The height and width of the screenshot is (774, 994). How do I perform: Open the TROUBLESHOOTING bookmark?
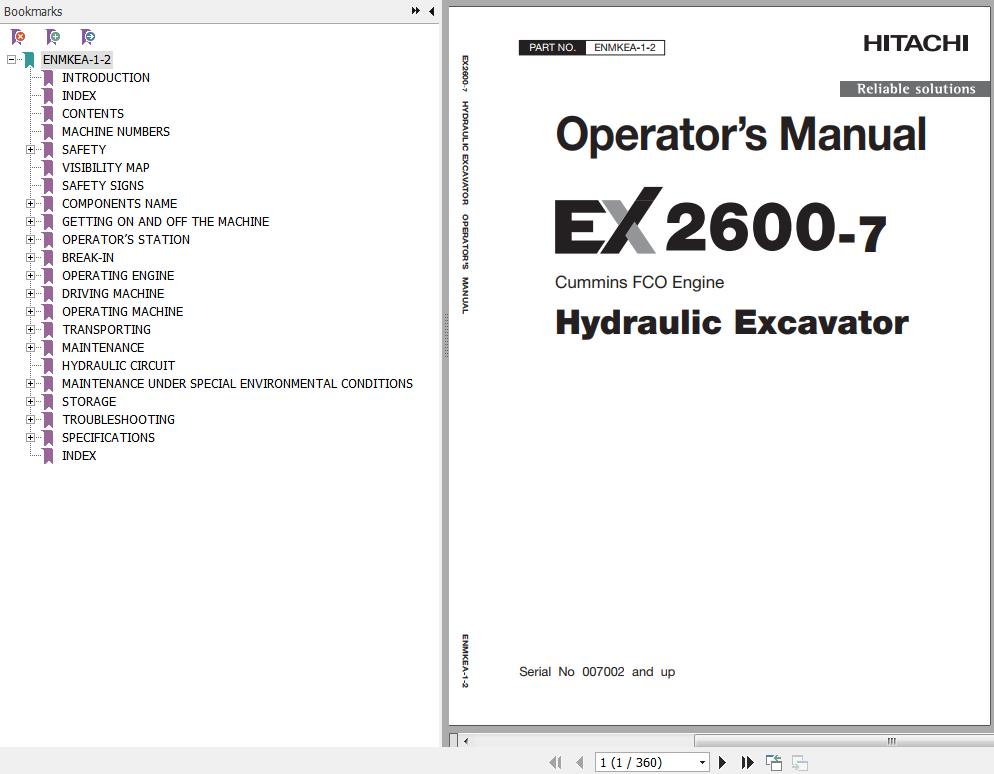coord(119,420)
